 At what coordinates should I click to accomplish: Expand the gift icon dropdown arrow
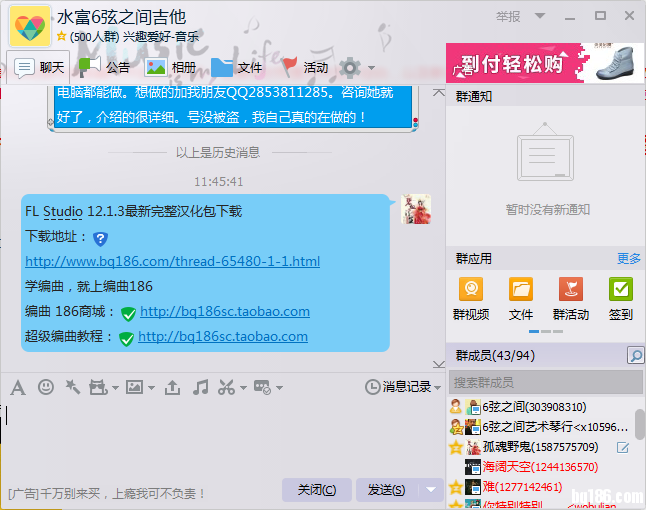point(115,388)
